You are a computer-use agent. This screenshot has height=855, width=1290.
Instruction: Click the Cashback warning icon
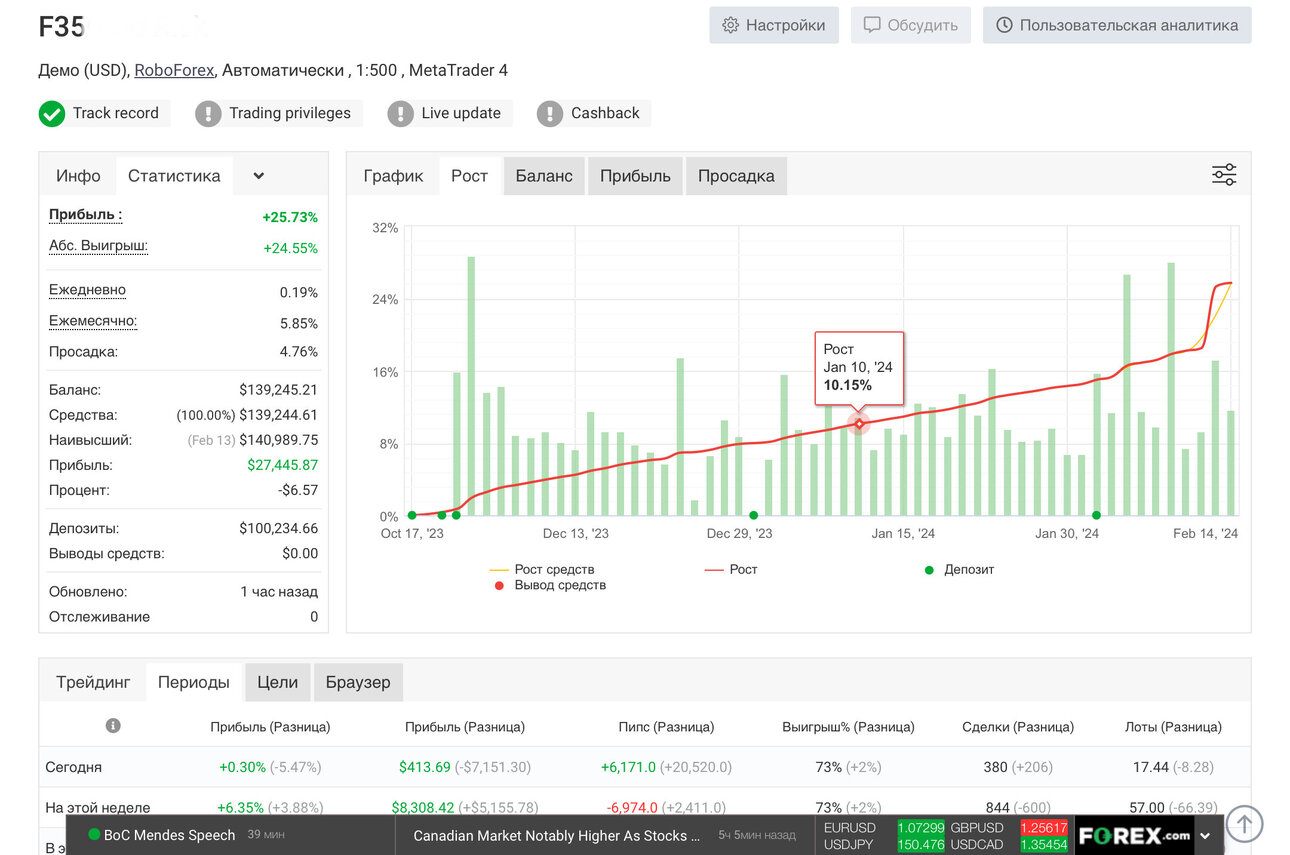(x=550, y=114)
